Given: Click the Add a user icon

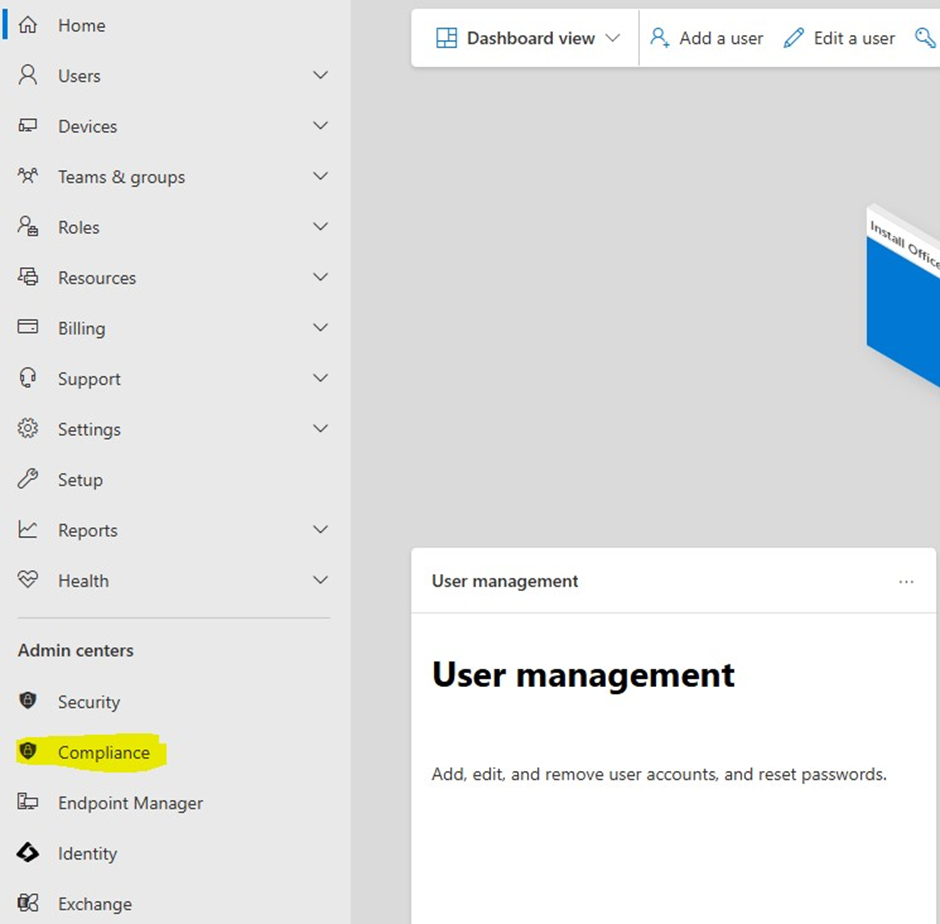Looking at the screenshot, I should point(660,38).
